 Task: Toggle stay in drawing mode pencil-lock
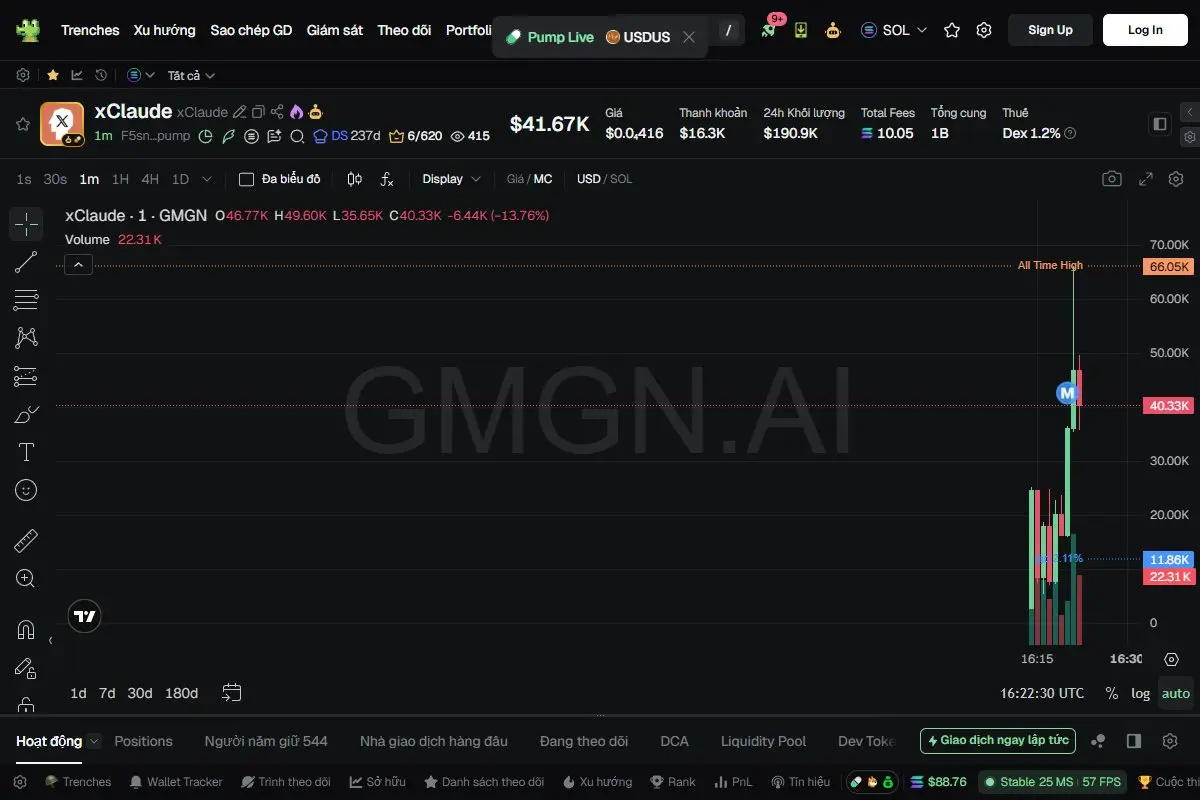[x=26, y=668]
